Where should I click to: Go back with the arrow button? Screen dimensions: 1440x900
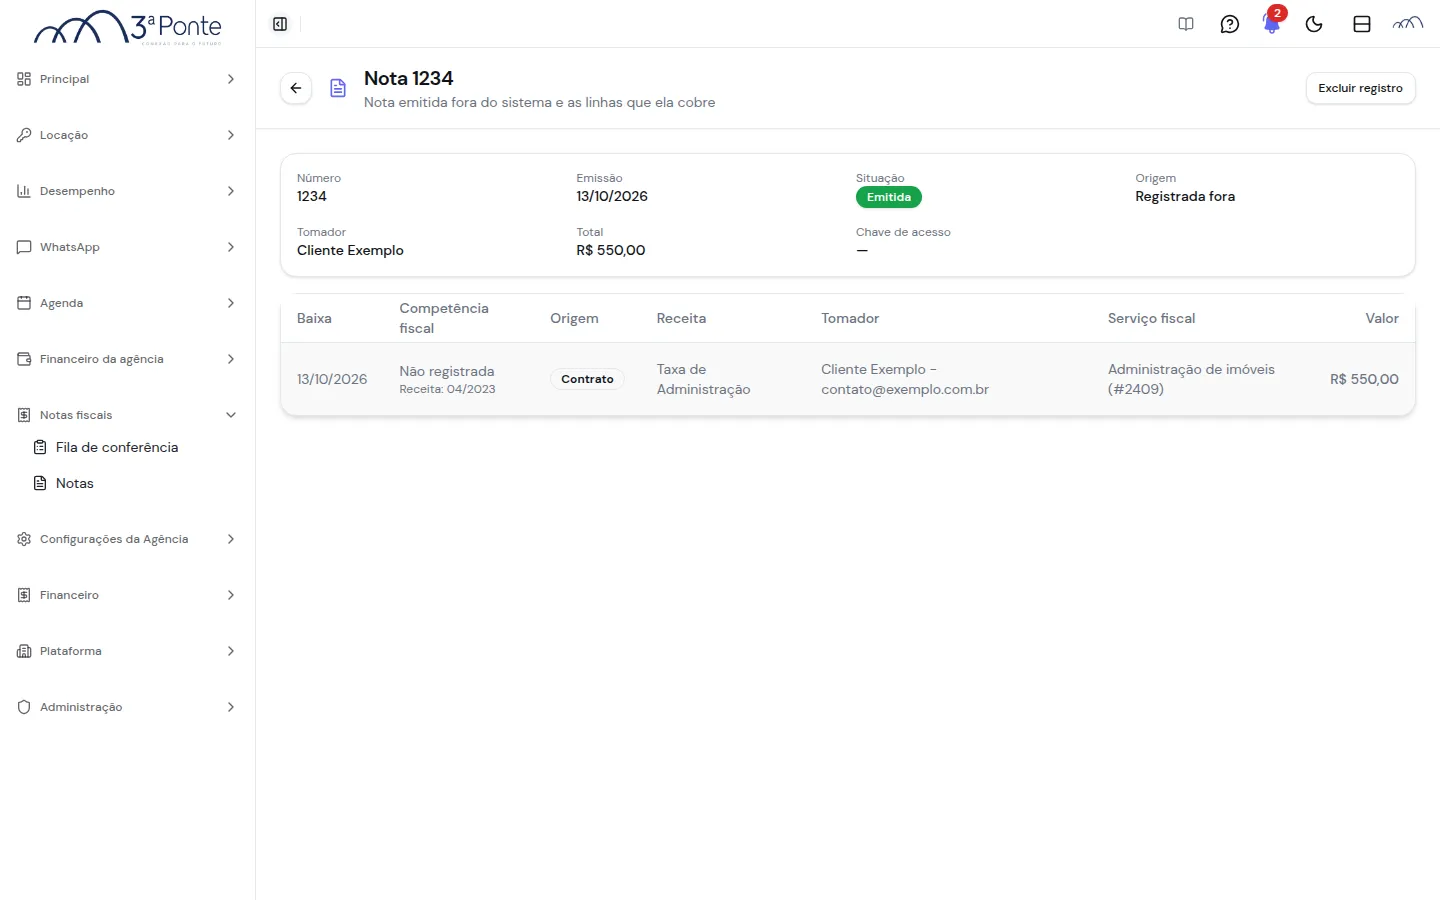pyautogui.click(x=296, y=88)
